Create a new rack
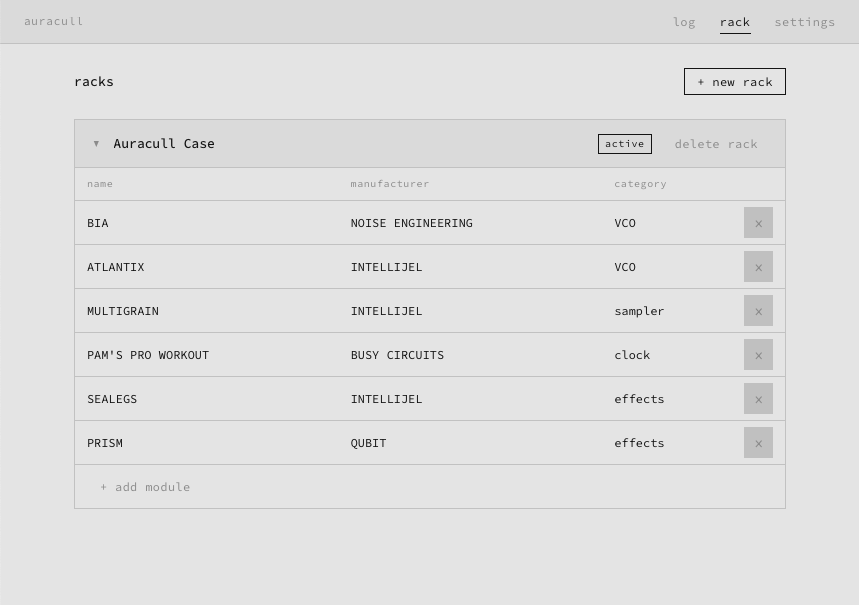 point(734,82)
